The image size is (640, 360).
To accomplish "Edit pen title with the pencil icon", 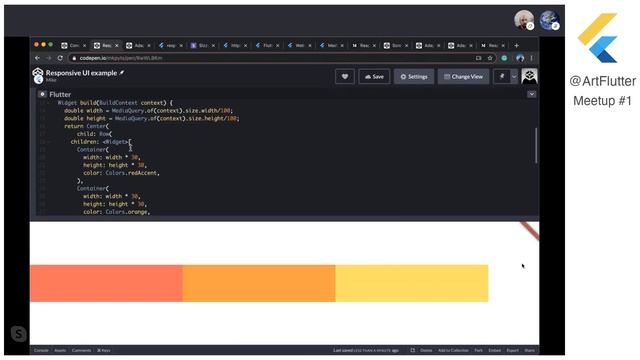I will (x=122, y=73).
